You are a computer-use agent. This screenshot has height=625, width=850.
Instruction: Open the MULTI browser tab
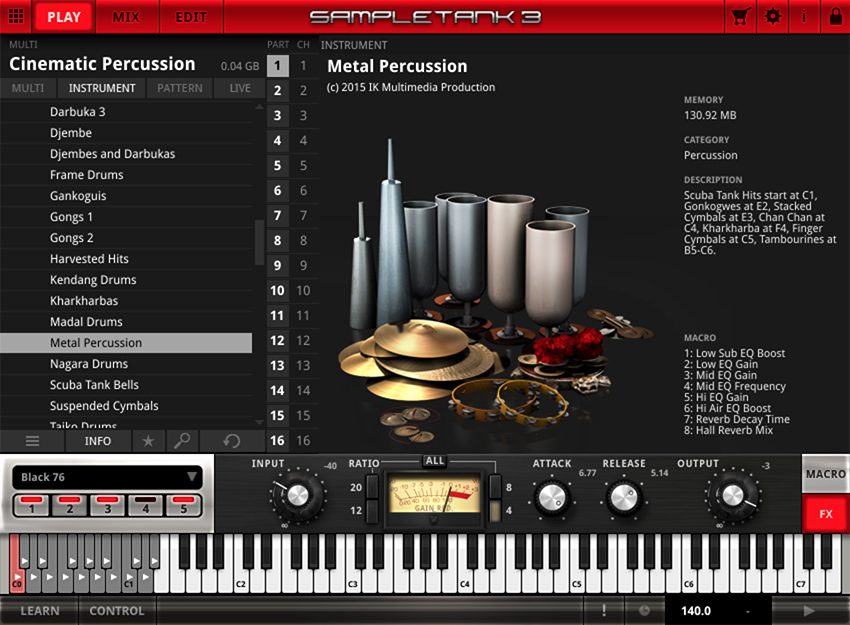pos(28,88)
